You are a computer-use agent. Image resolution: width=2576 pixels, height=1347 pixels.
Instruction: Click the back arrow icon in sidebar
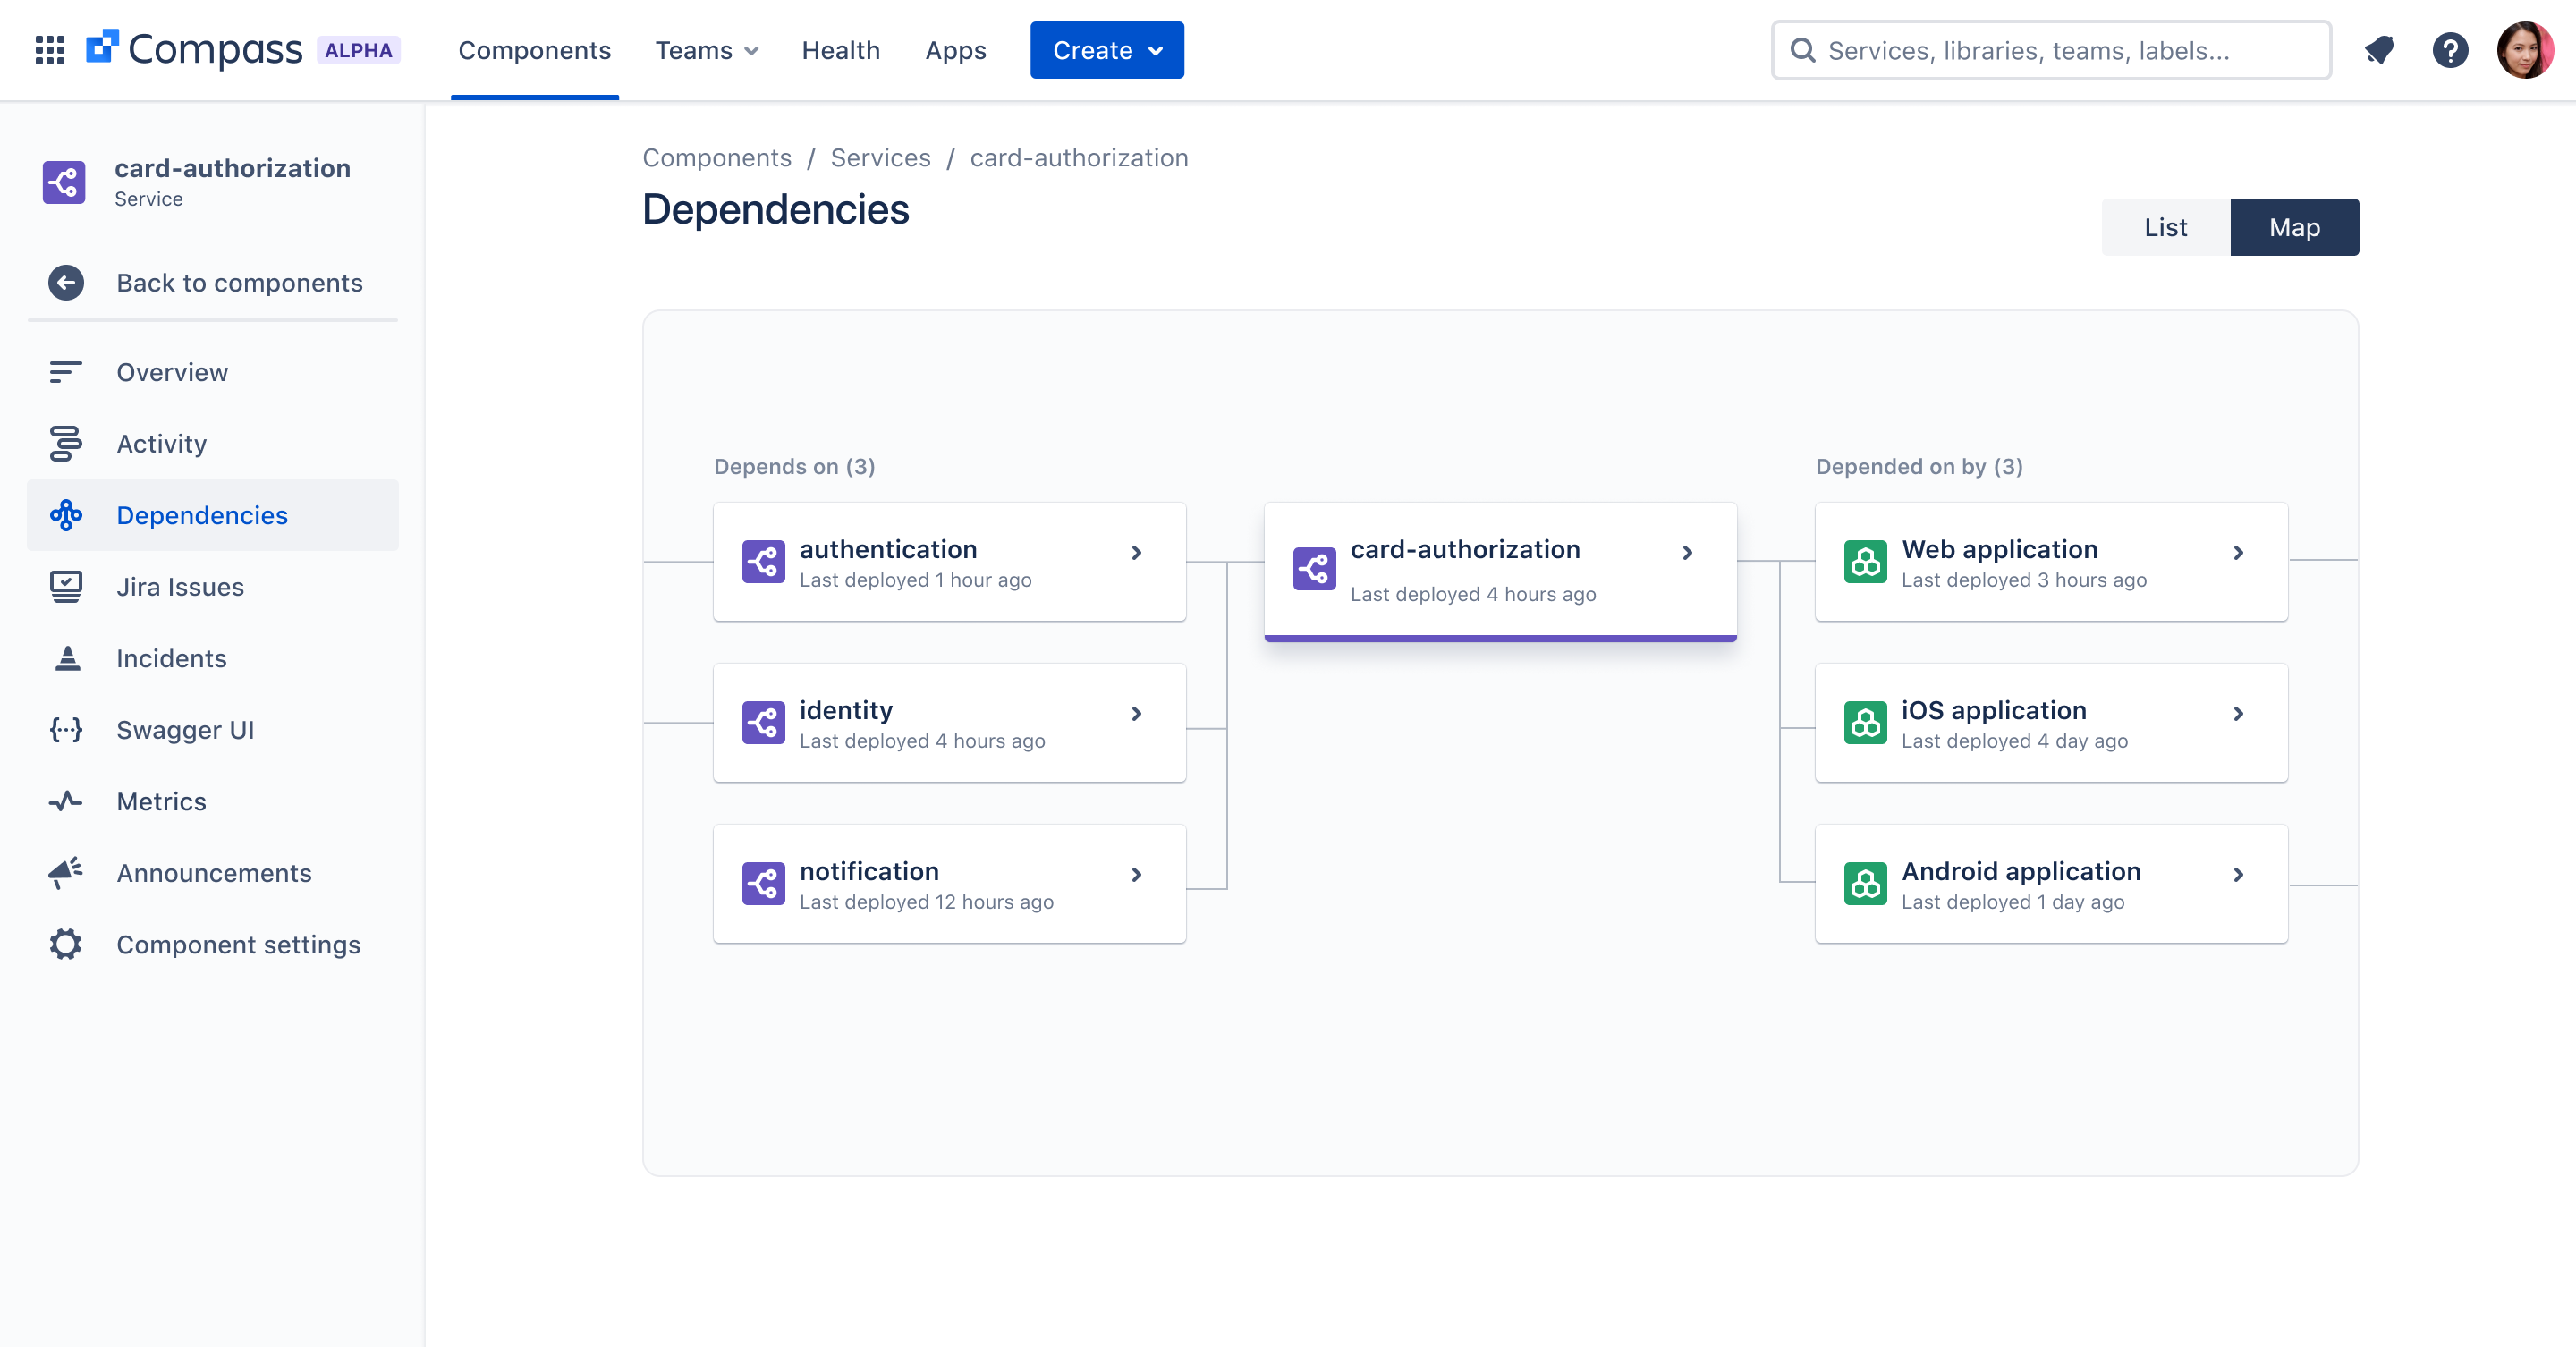pos(66,283)
